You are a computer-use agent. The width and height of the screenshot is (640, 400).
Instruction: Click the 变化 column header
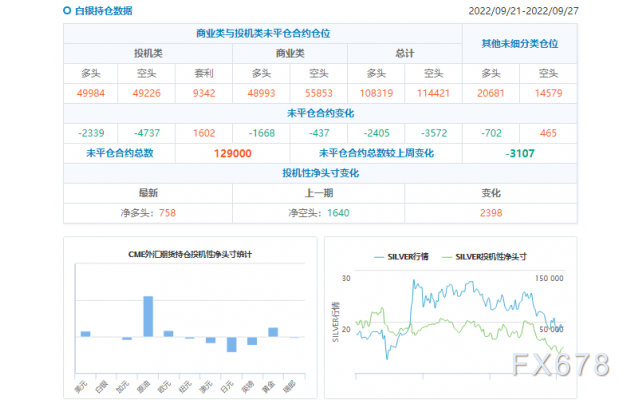491,193
